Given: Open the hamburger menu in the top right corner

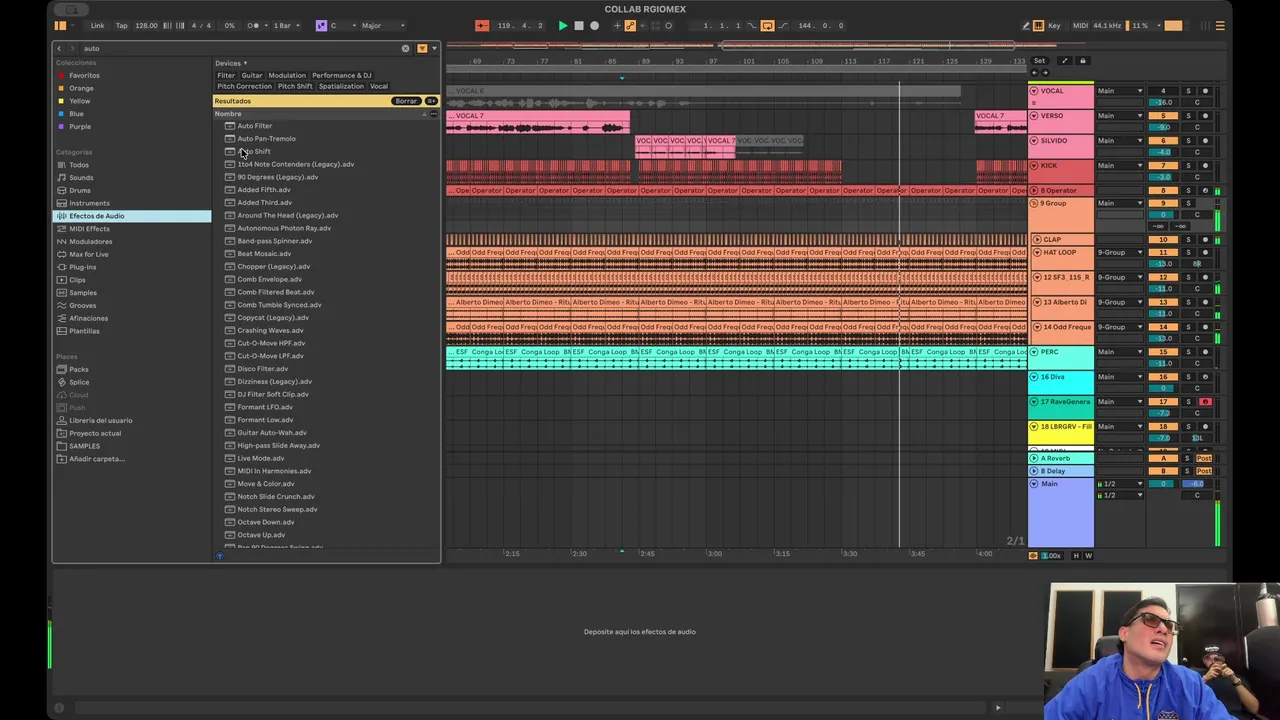Looking at the screenshot, I should click(1220, 25).
